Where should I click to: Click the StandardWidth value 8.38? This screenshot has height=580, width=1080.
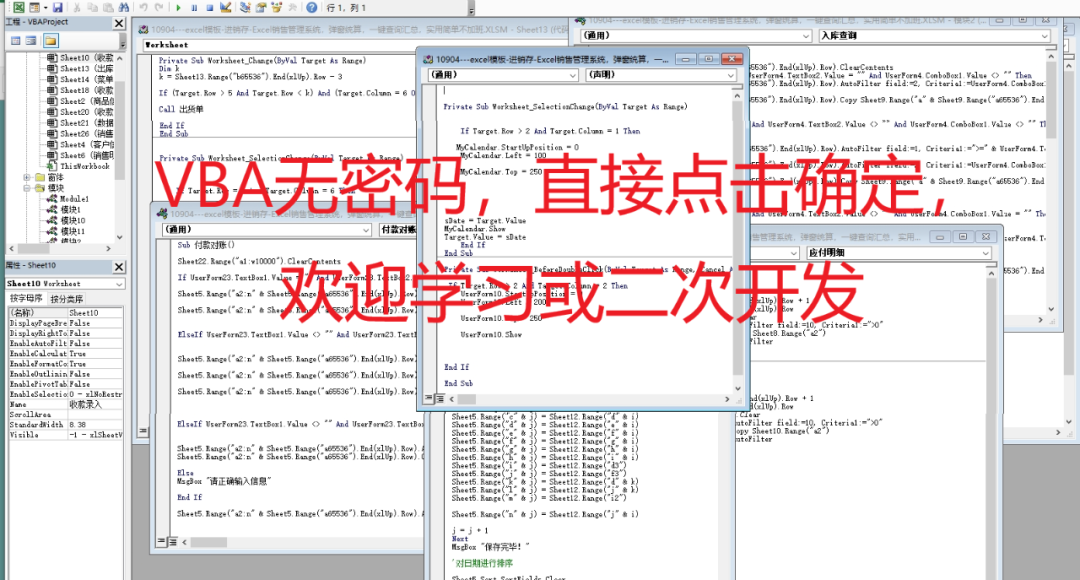click(x=95, y=425)
